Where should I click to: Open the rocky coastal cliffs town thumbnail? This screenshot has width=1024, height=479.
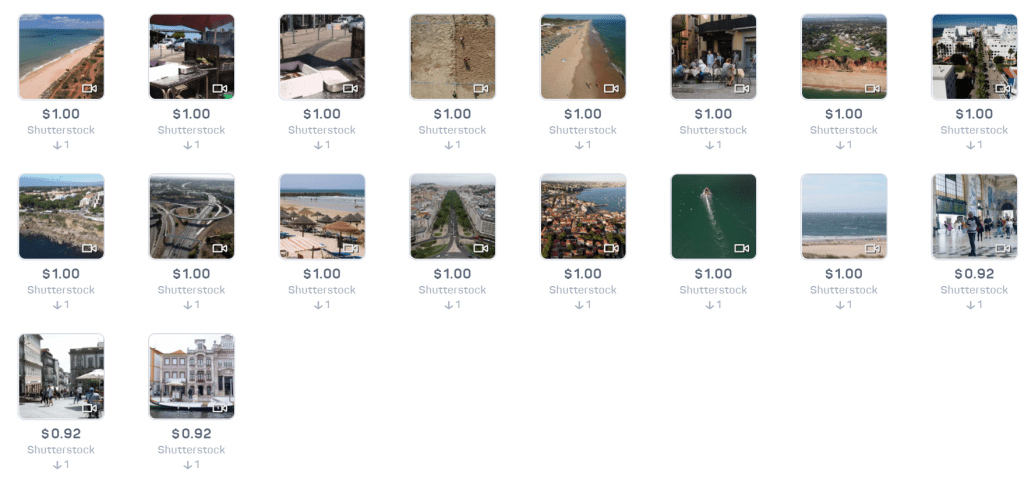pos(61,216)
